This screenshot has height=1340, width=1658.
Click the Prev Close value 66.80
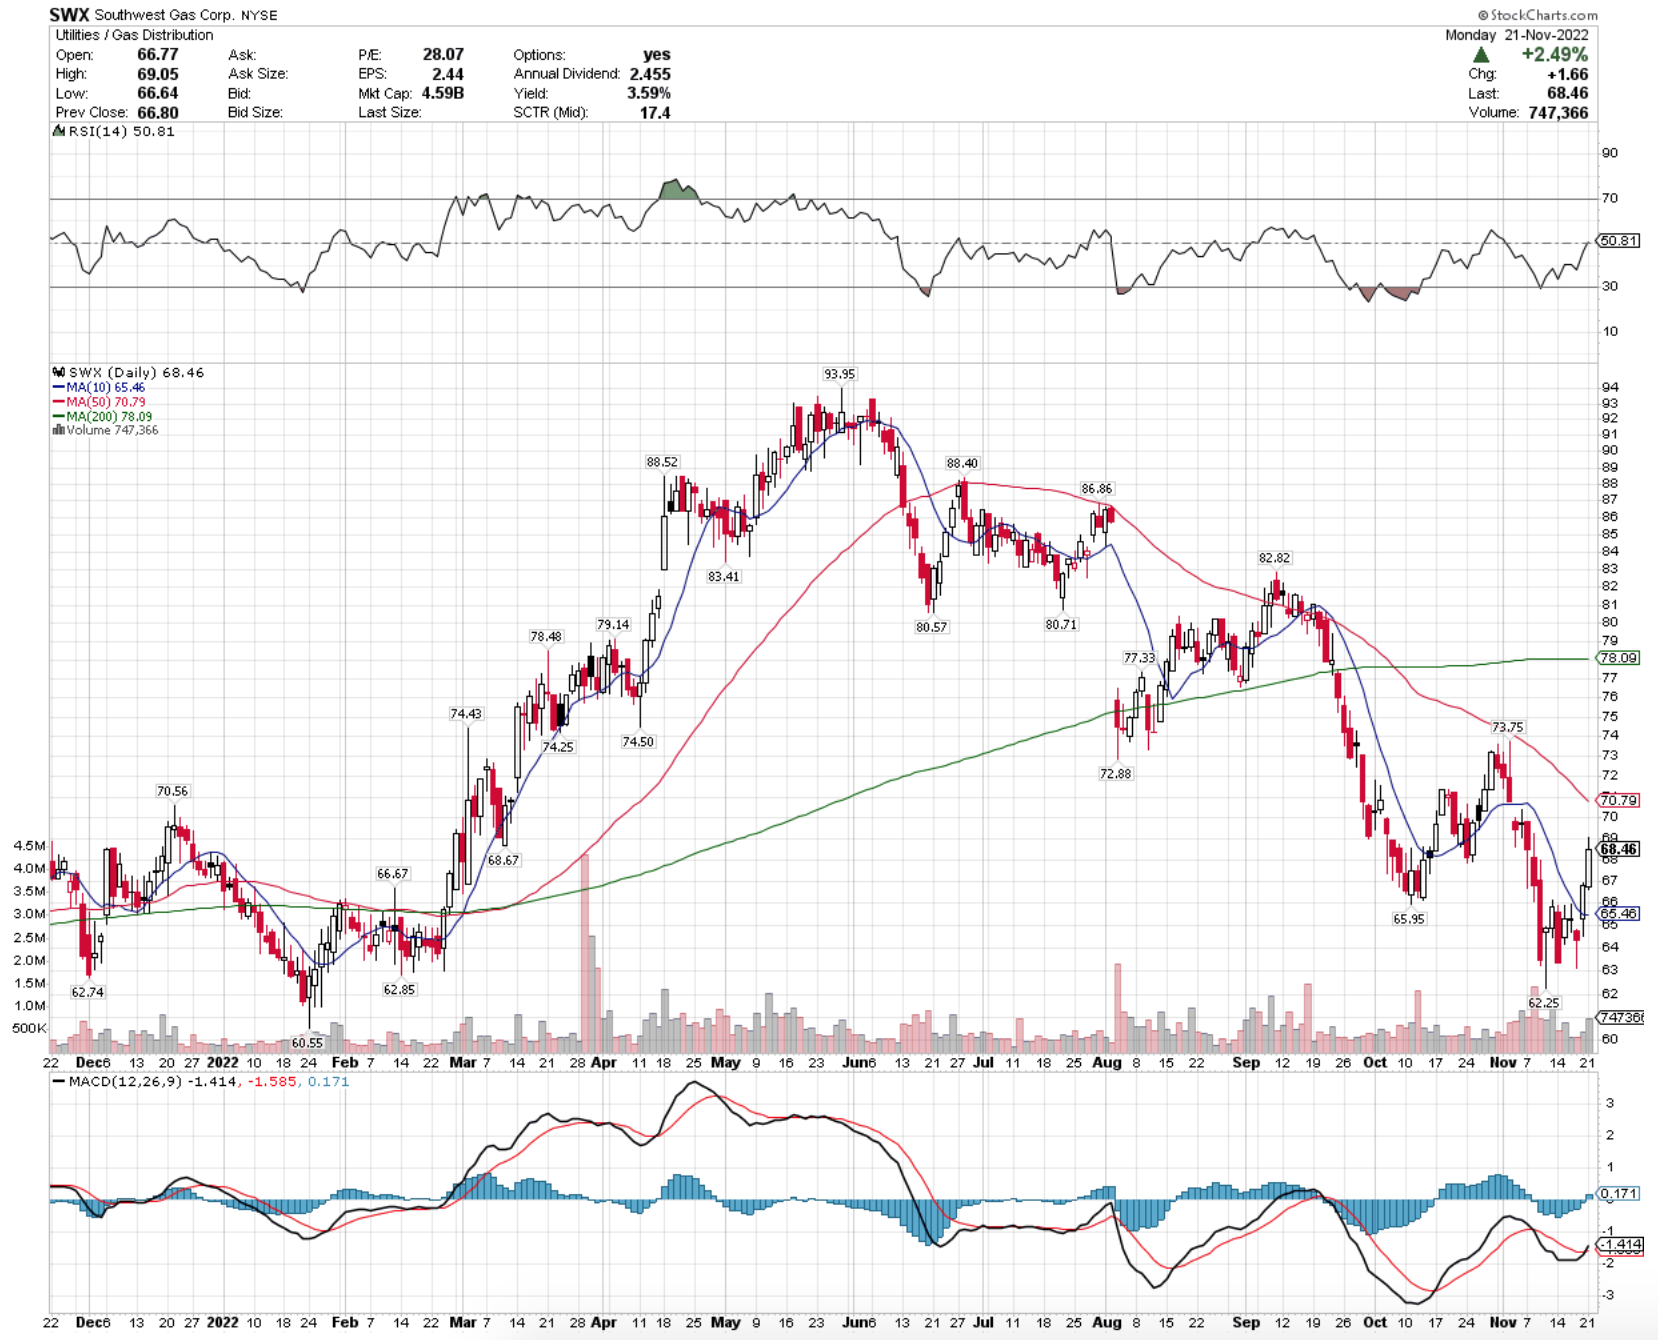[x=157, y=112]
